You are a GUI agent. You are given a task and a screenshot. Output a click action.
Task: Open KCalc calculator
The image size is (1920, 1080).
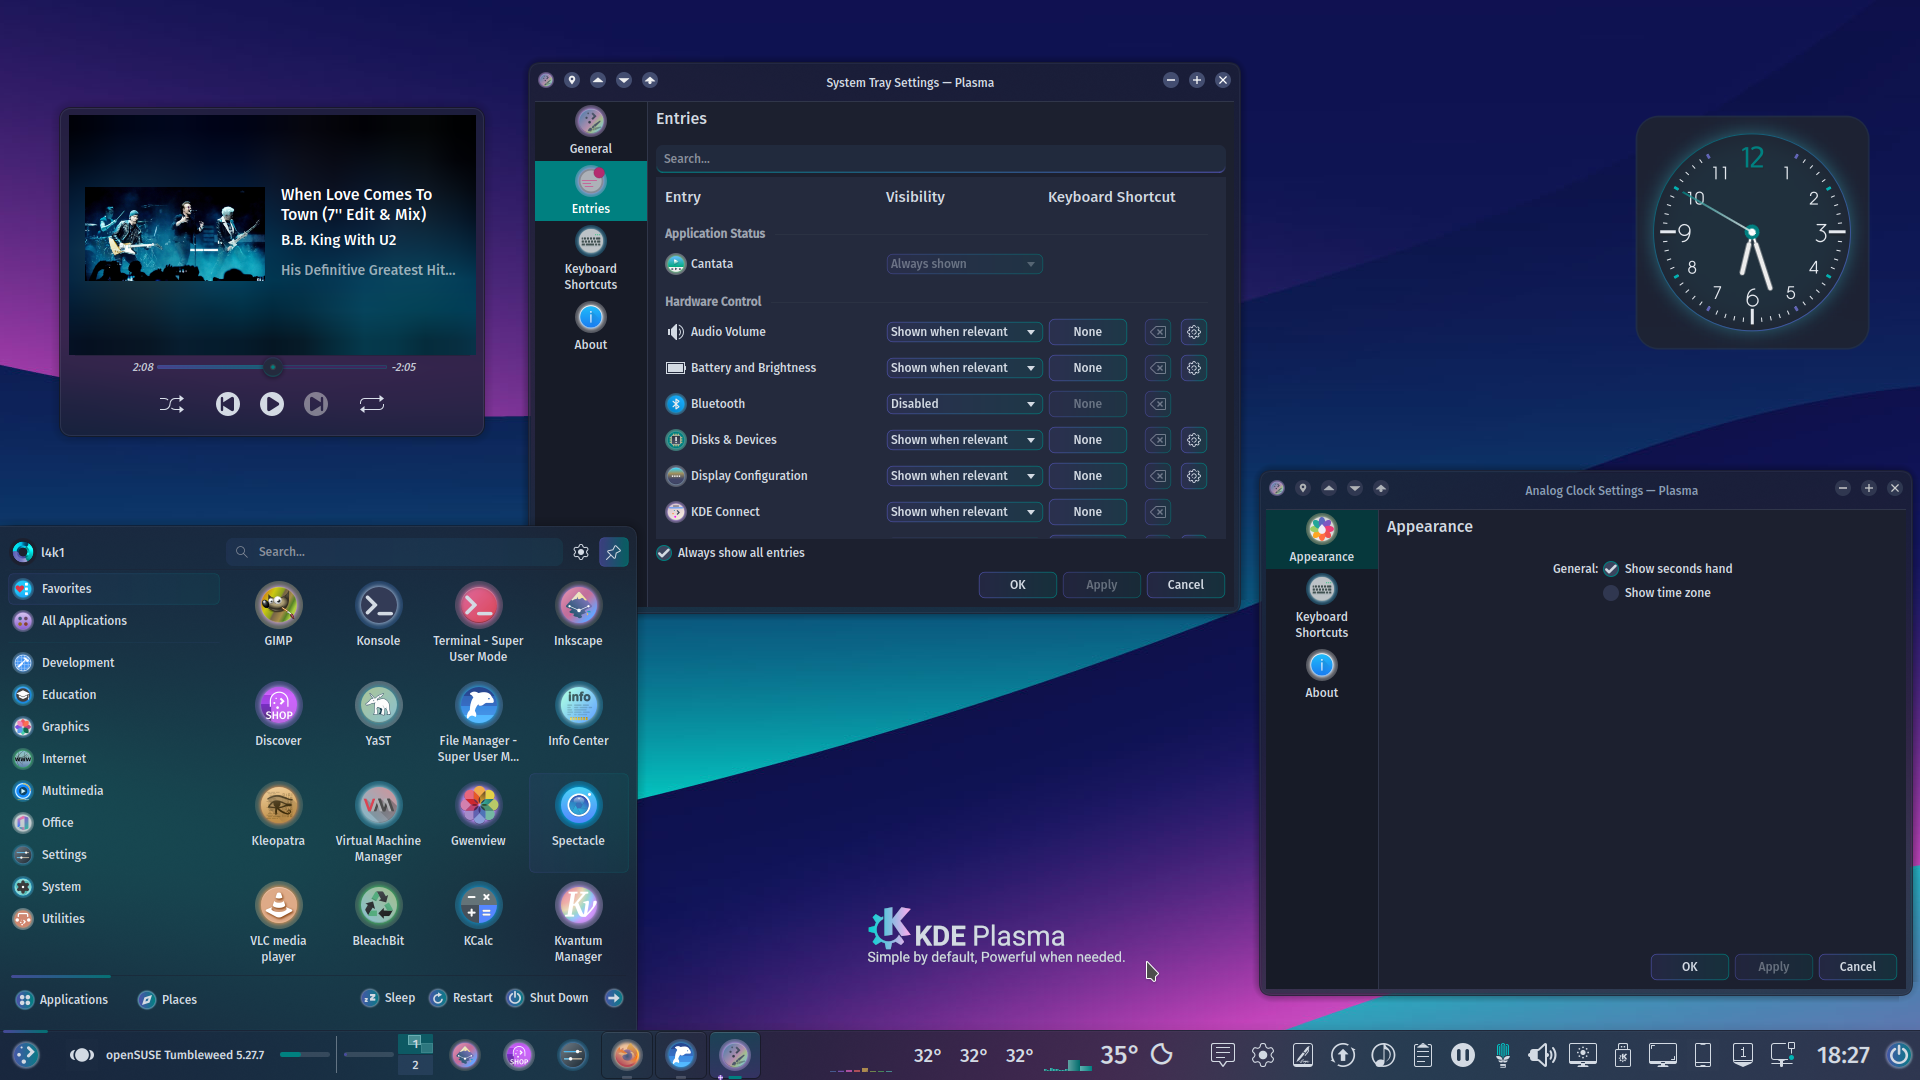click(x=478, y=914)
